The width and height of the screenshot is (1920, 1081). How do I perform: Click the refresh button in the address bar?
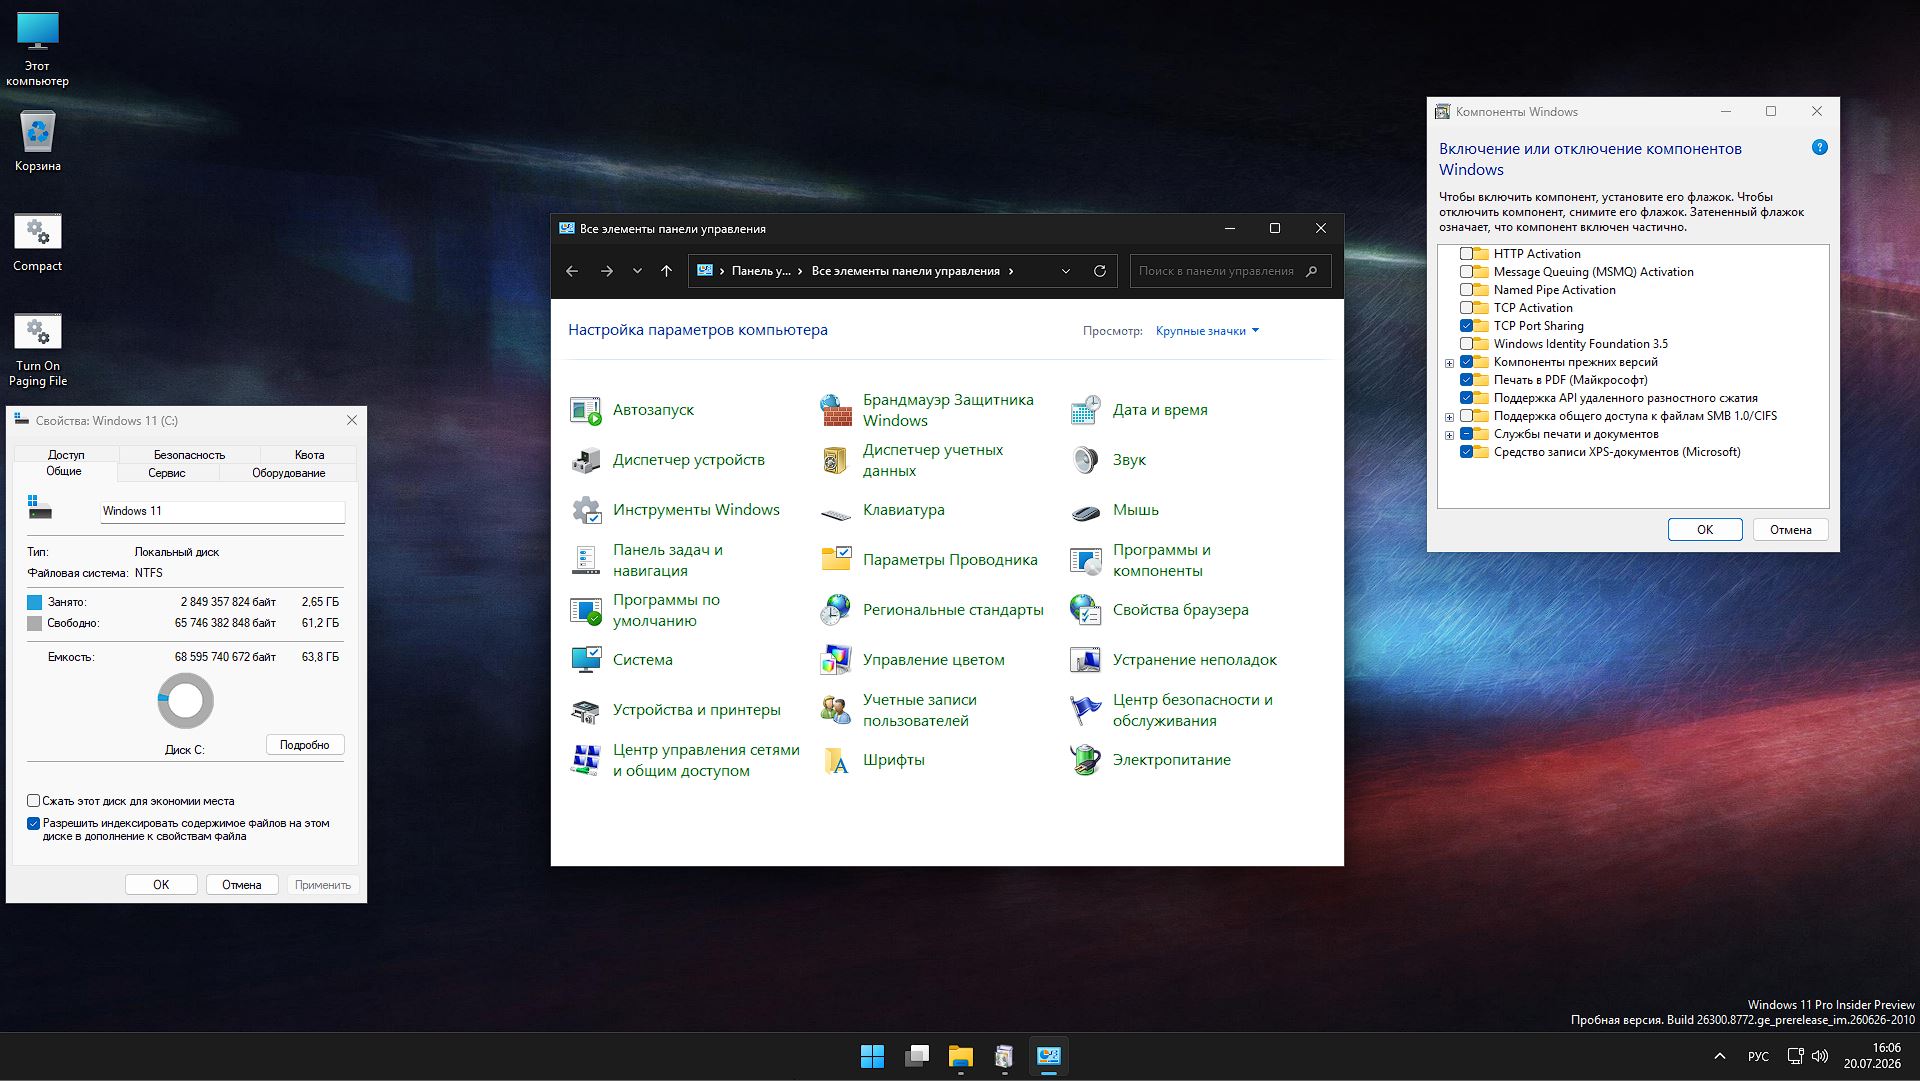1099,271
